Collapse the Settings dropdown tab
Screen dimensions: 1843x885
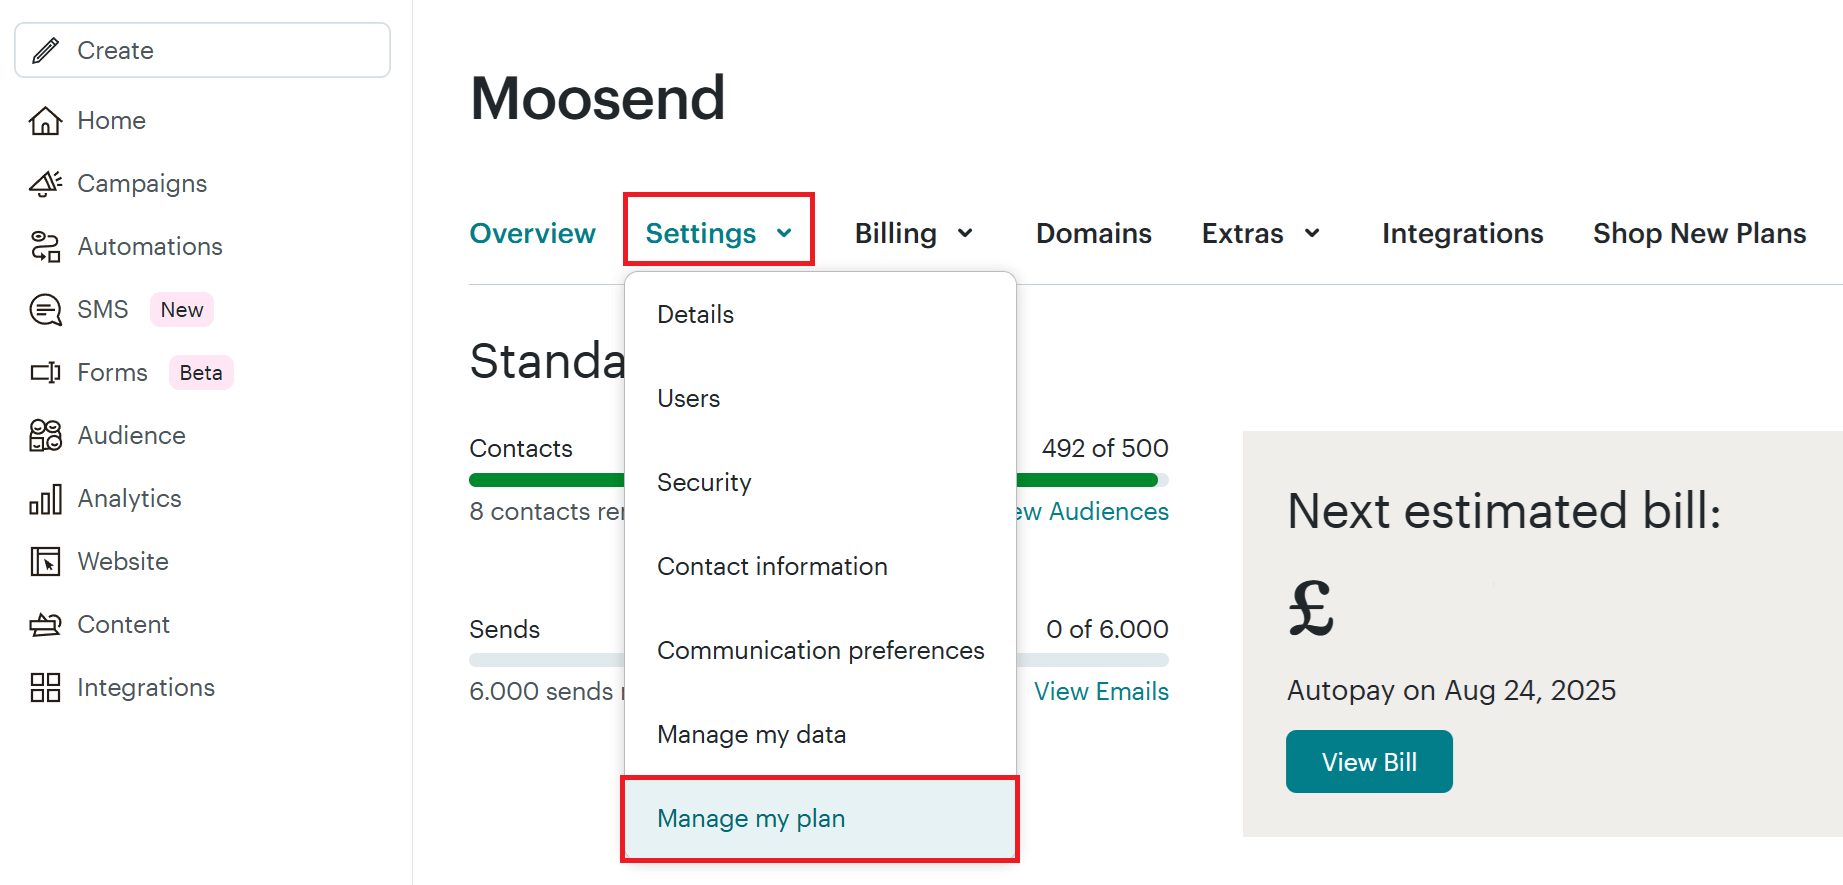(718, 233)
